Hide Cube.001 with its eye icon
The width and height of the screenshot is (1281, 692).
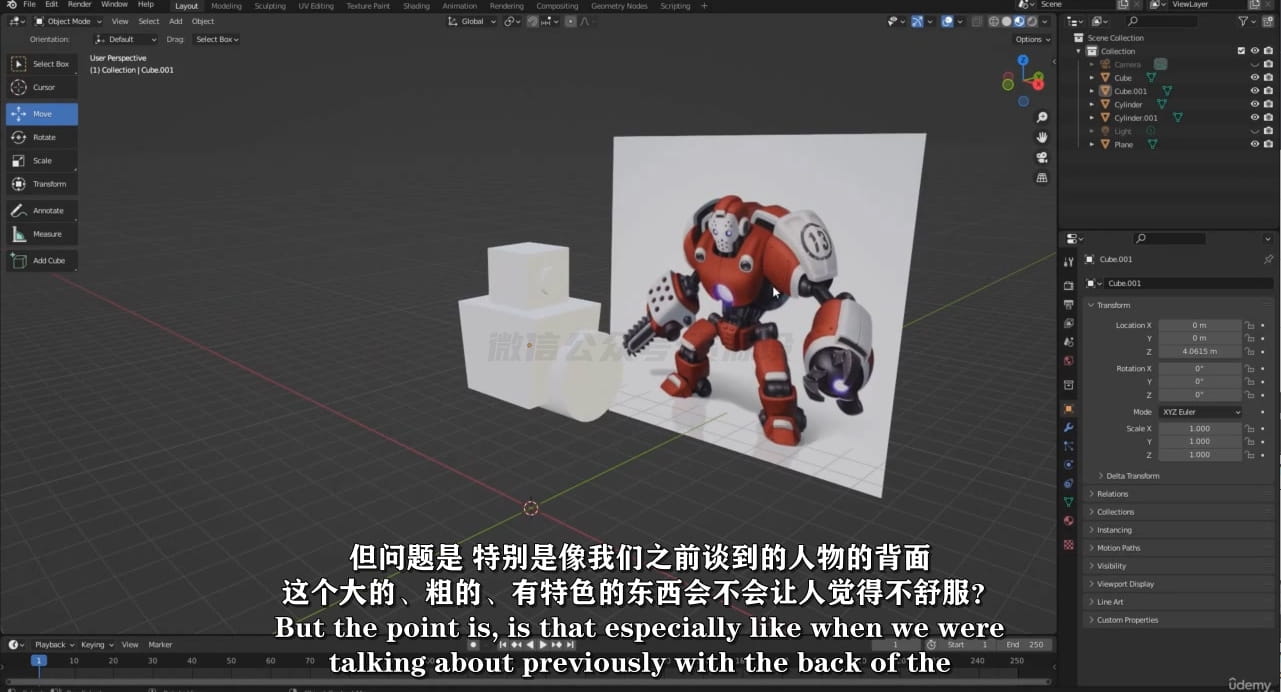click(x=1255, y=91)
